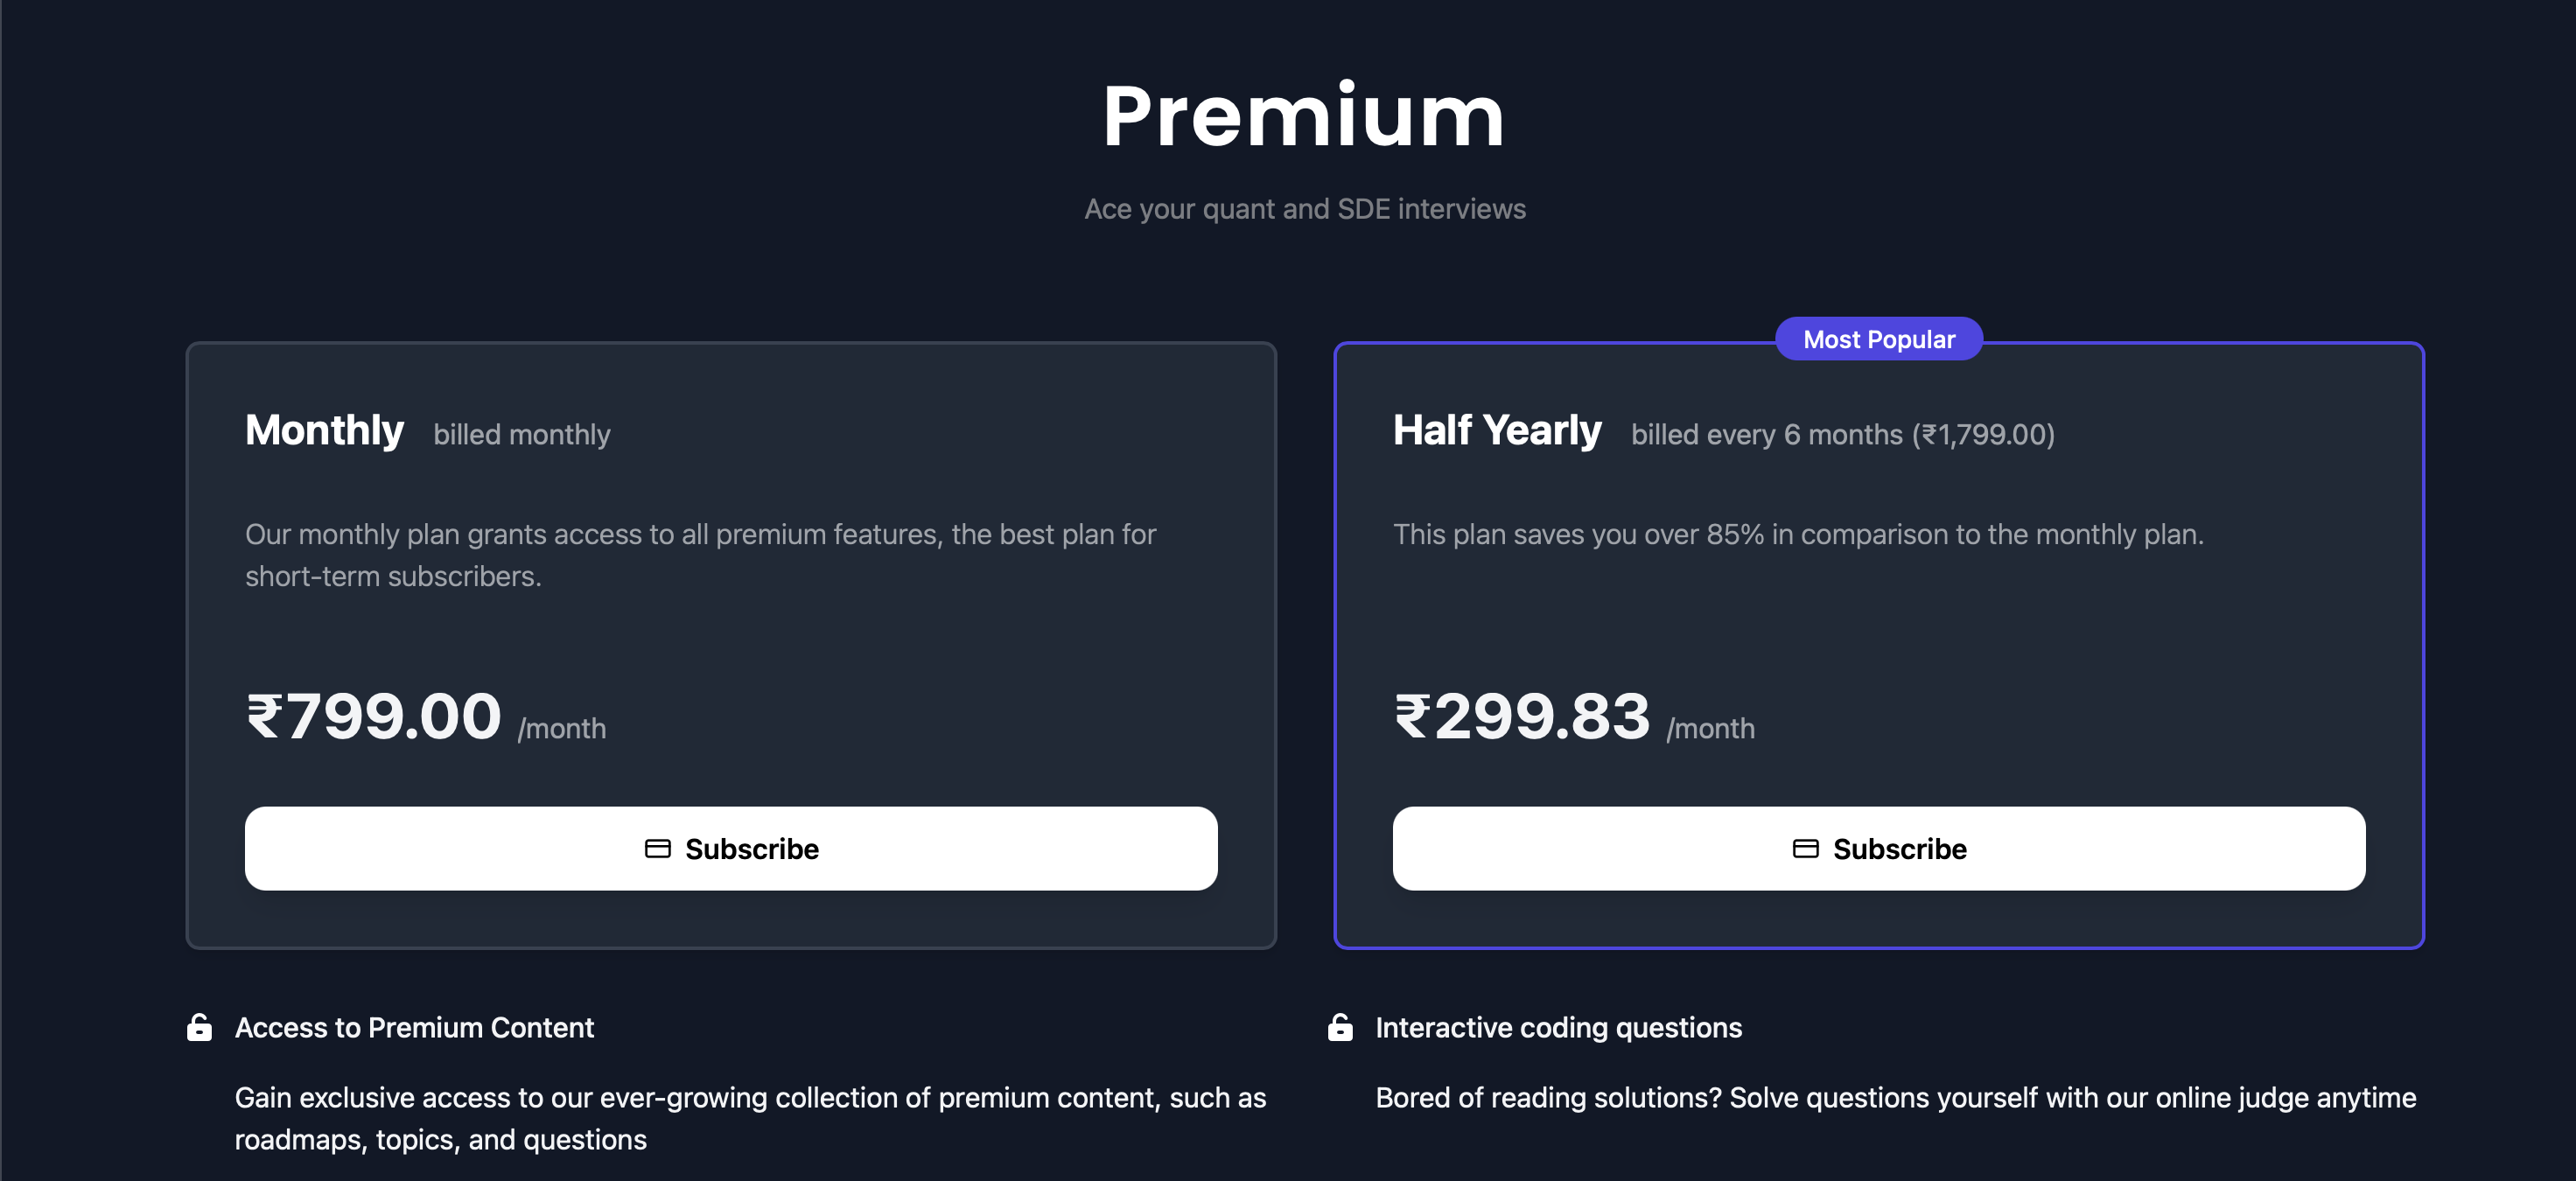Click credit card icon in Monthly Subscribe
The width and height of the screenshot is (2576, 1181).
pos(657,849)
